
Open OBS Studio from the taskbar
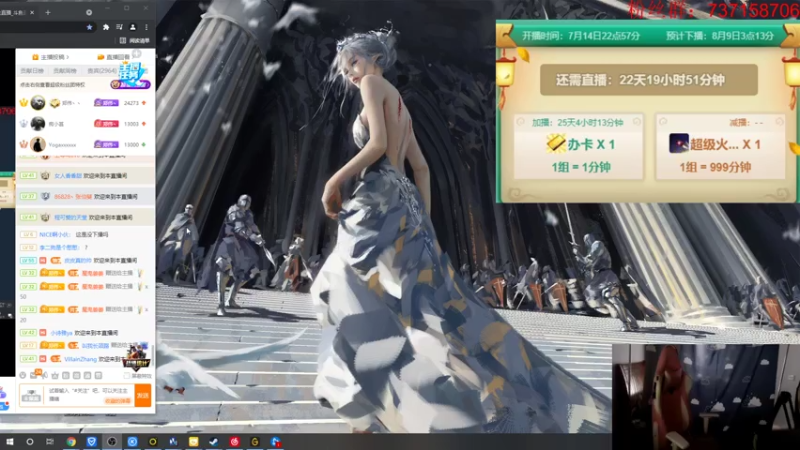(112, 441)
